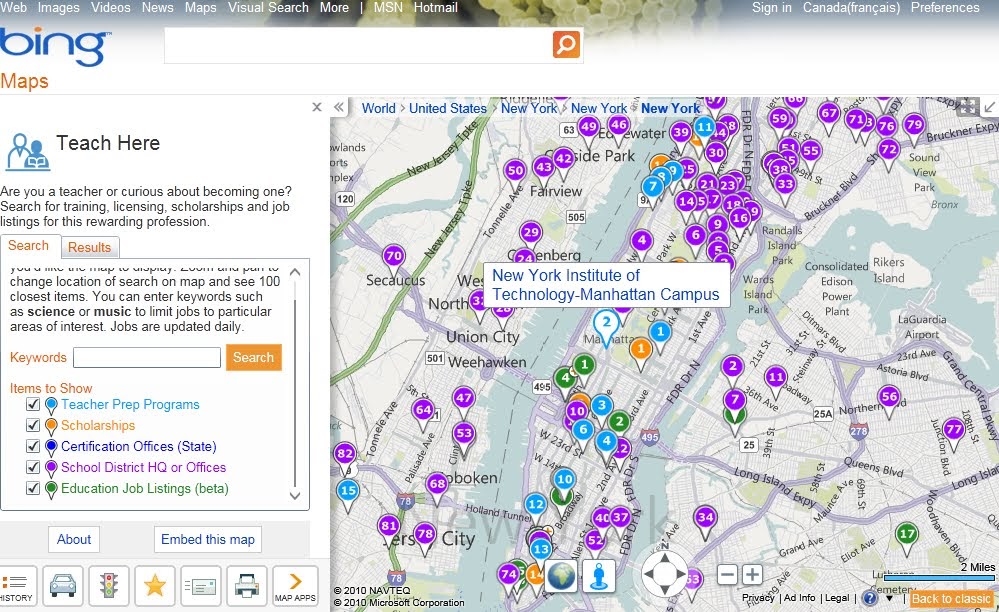Image resolution: width=999 pixels, height=612 pixels.
Task: Collapse the left panel with double chevron
Action: pyautogui.click(x=339, y=107)
